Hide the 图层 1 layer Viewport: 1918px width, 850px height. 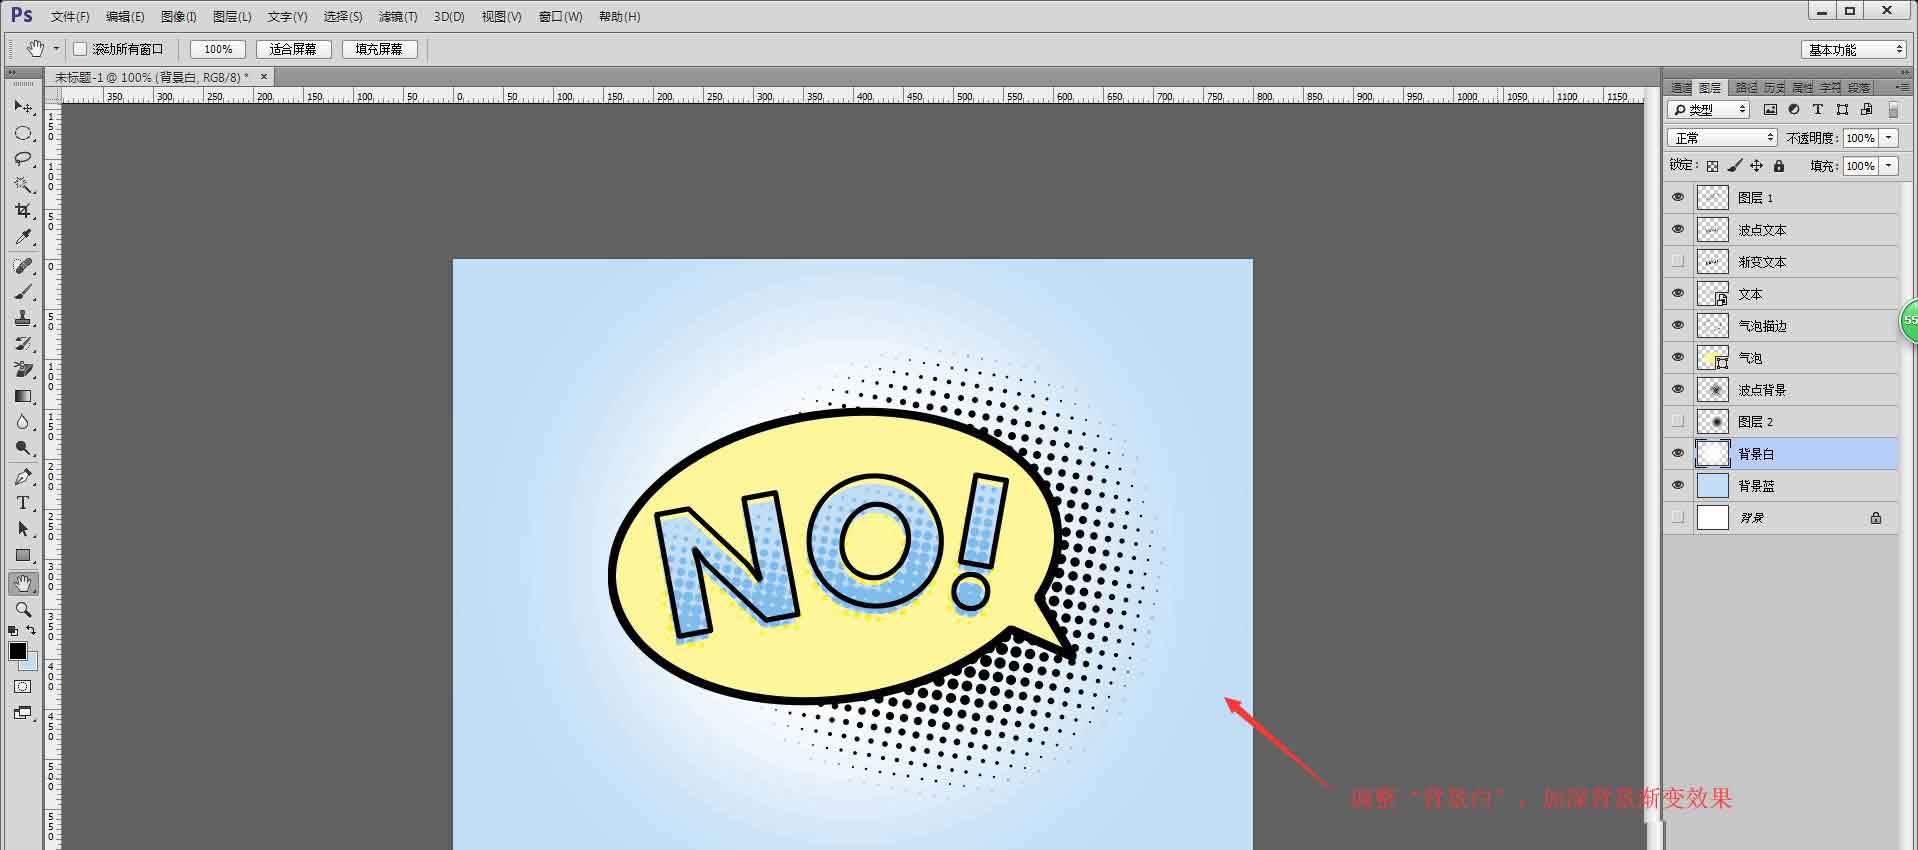1678,198
